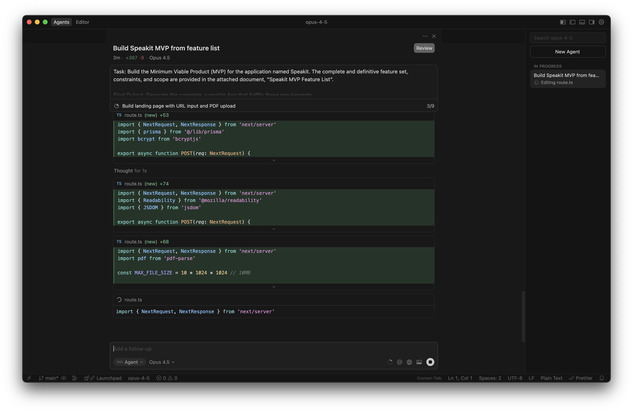The image size is (633, 412).
Task: Close the agent conversation panel
Action: click(x=434, y=36)
